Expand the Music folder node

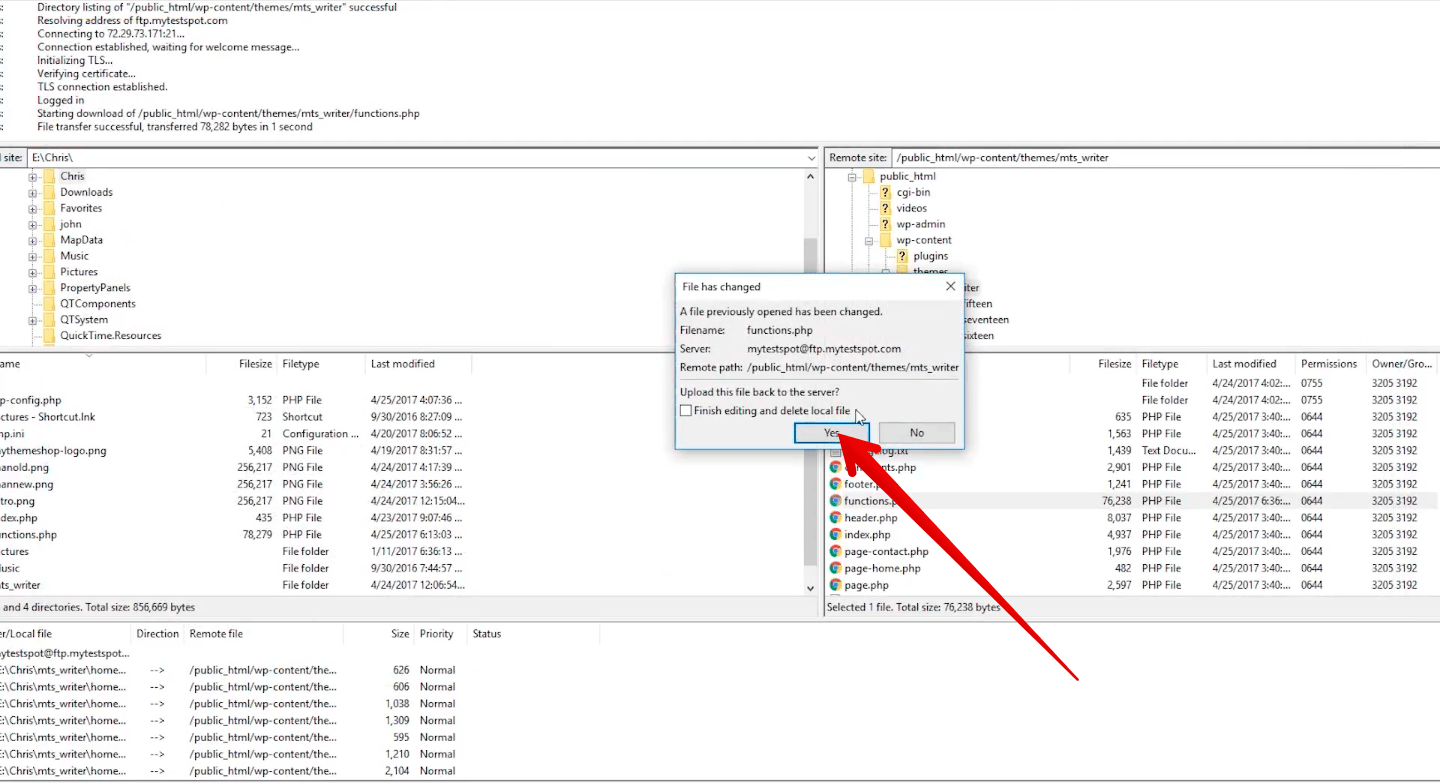33,256
